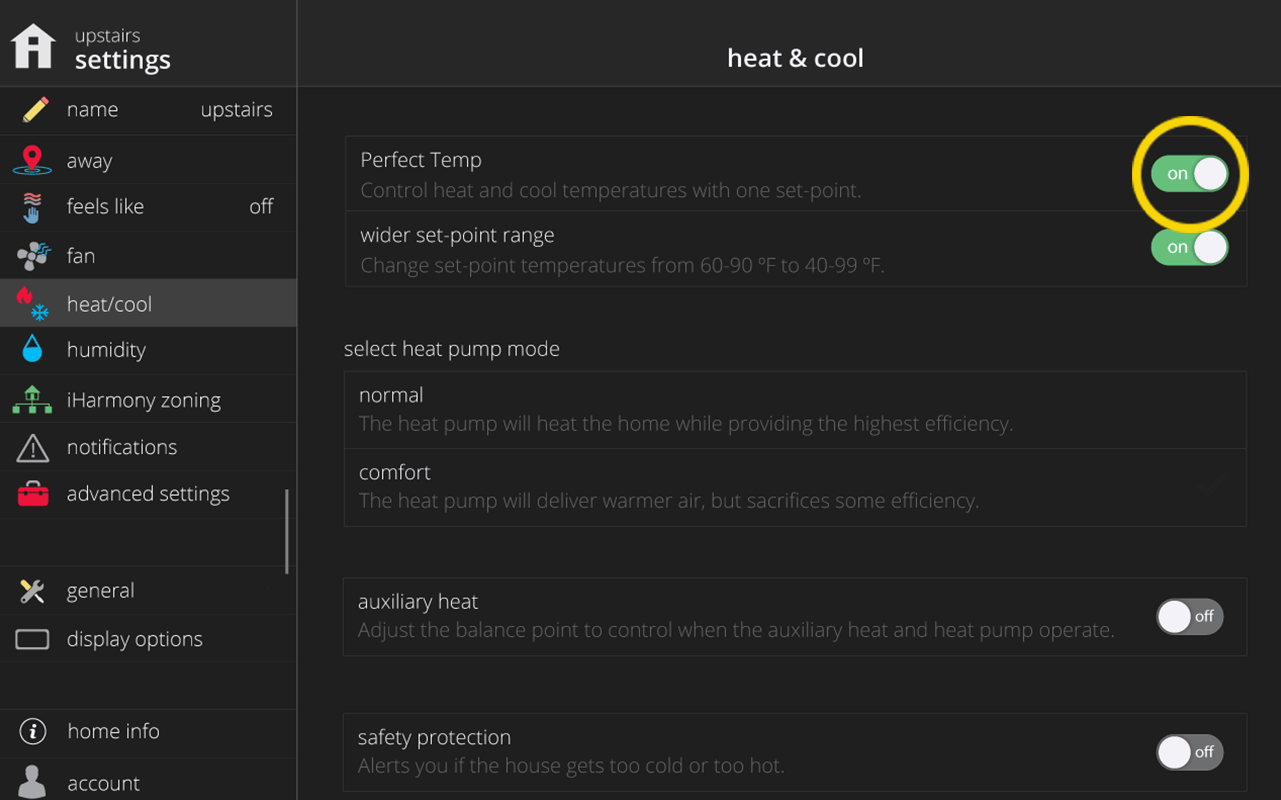This screenshot has height=800, width=1281.
Task: Choose comfort heat pump mode
Action: pos(795,487)
